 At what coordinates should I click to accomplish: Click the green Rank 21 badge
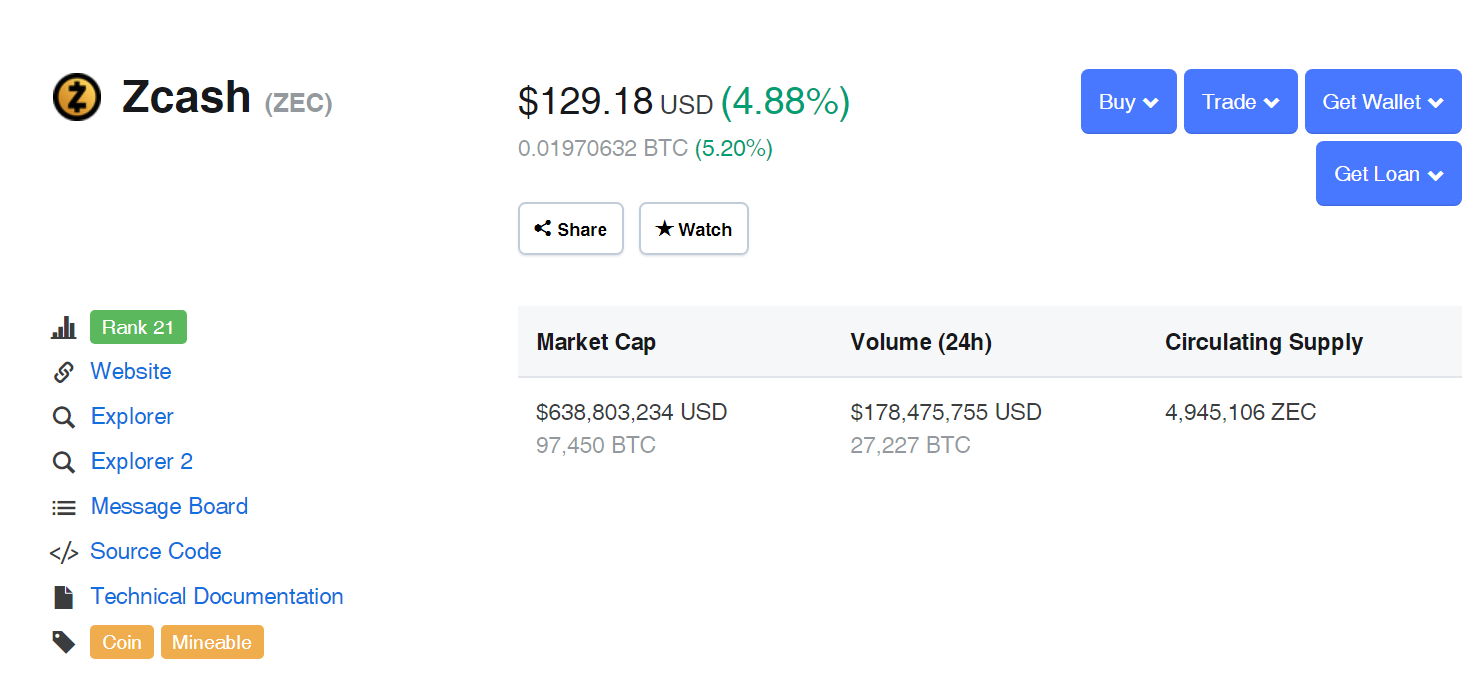pyautogui.click(x=138, y=327)
